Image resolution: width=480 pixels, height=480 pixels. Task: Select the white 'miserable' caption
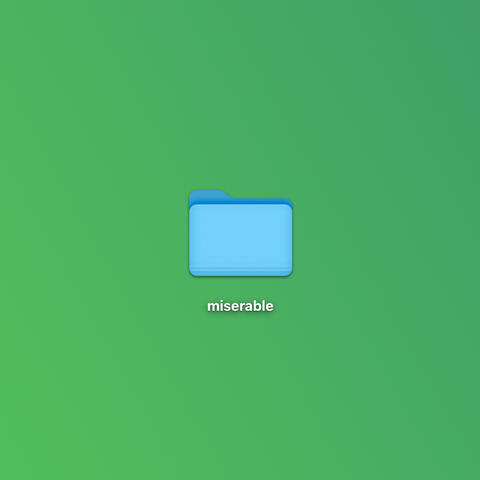point(240,306)
